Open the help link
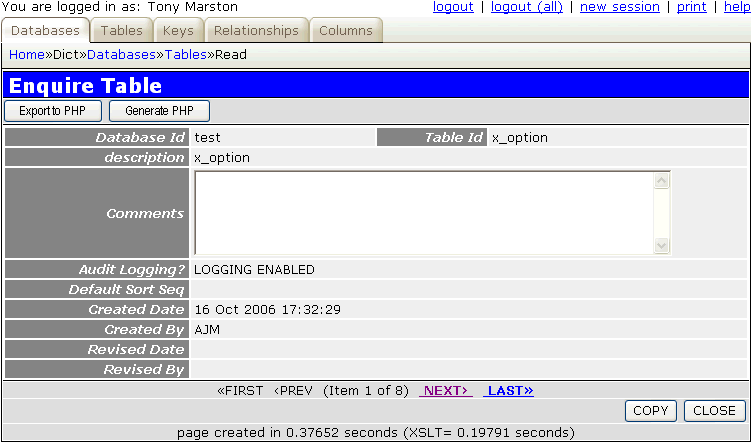The width and height of the screenshot is (752, 443). (x=737, y=7)
